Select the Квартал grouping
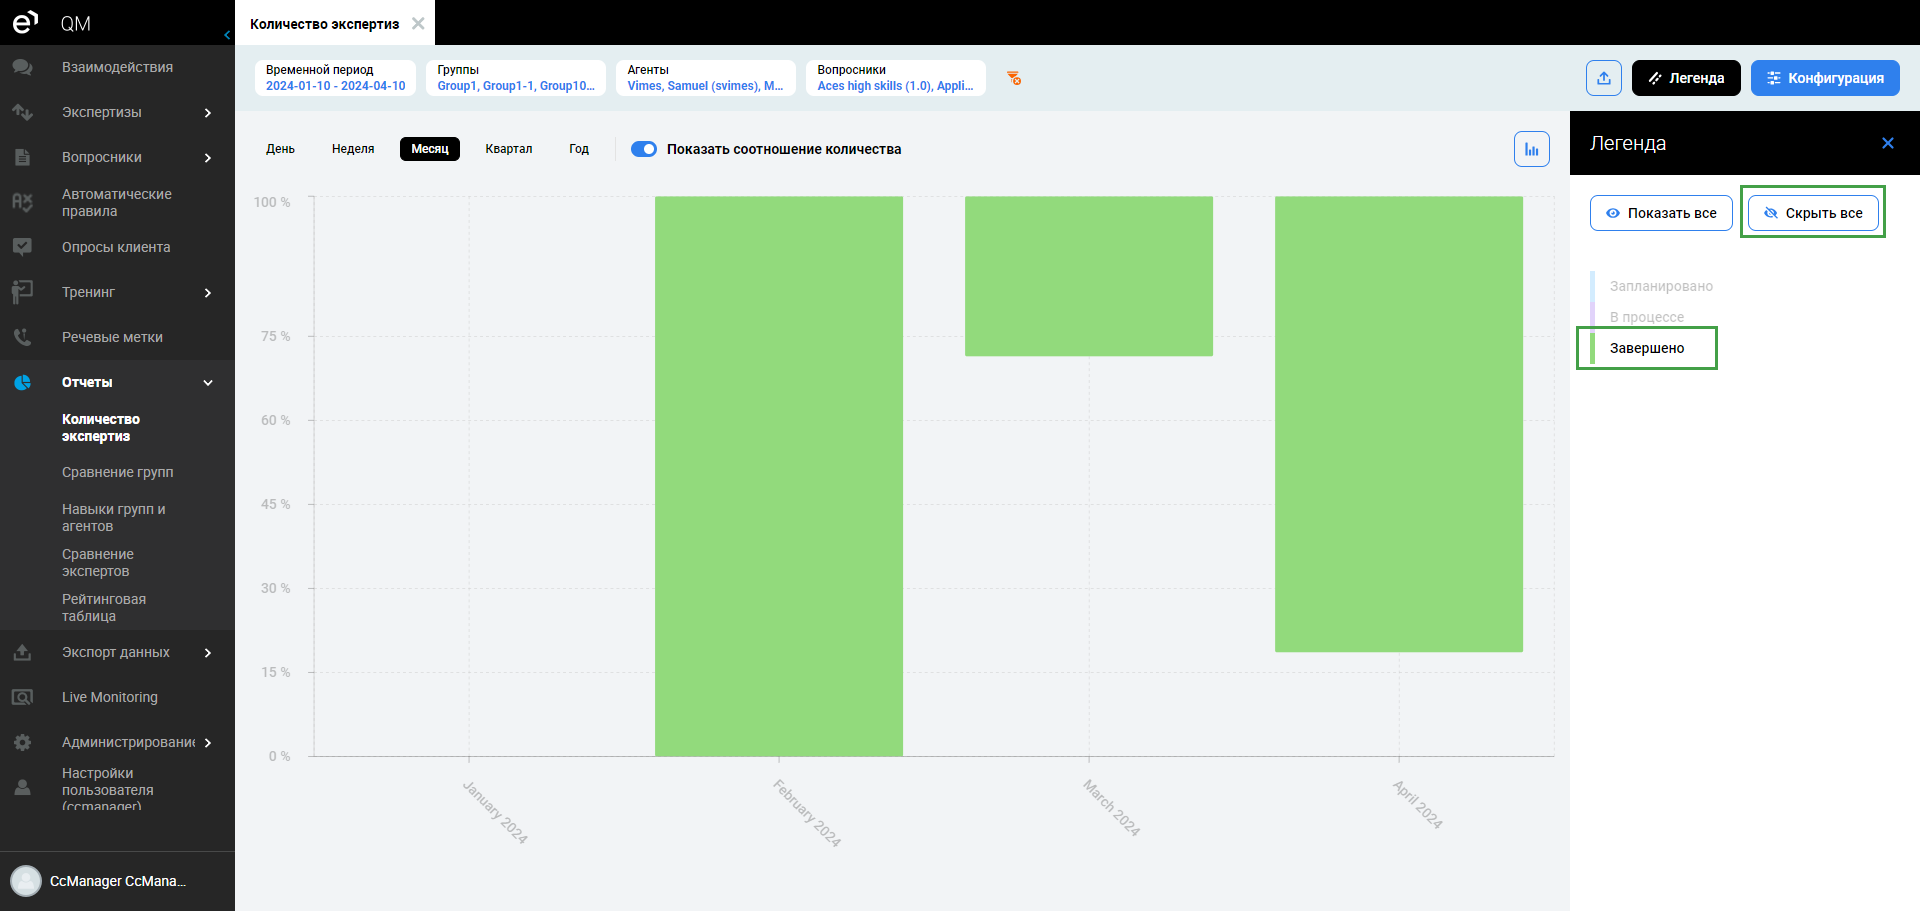This screenshot has height=911, width=1920. (509, 149)
